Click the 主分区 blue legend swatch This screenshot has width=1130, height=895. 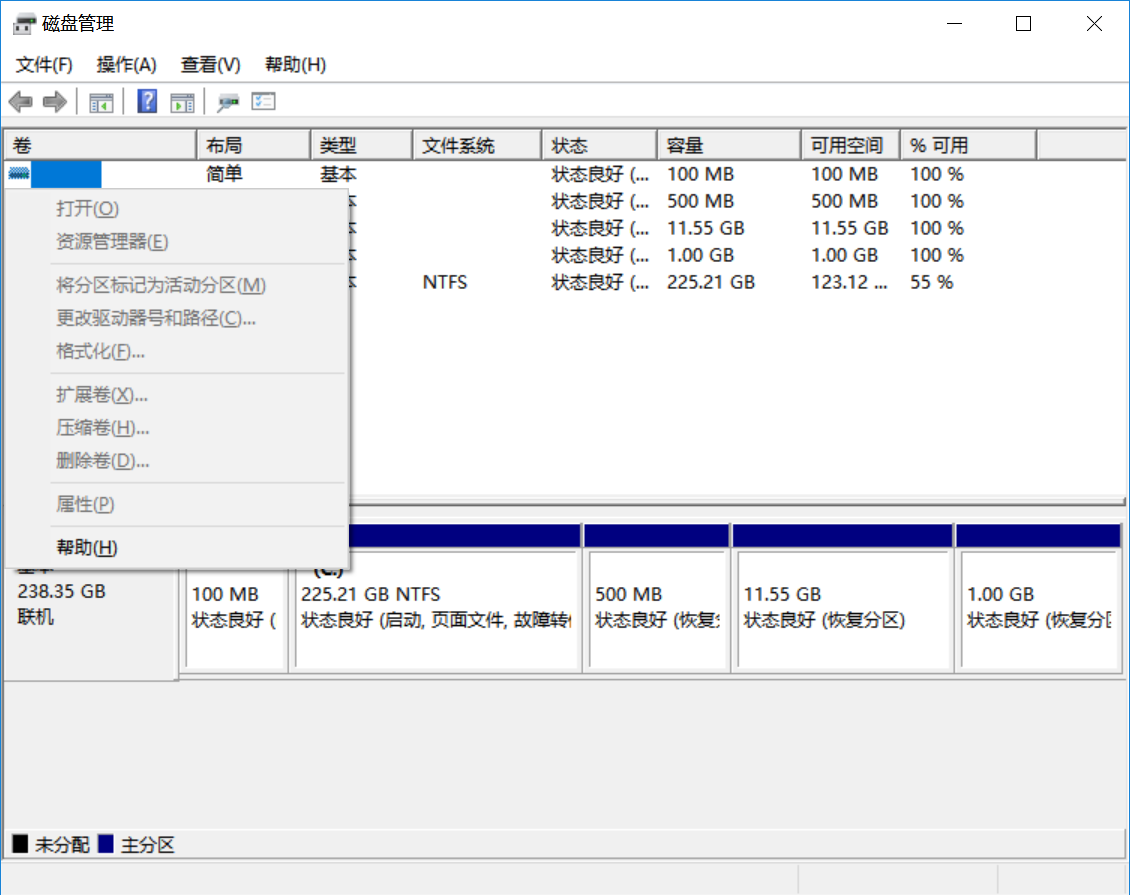pyautogui.click(x=106, y=844)
